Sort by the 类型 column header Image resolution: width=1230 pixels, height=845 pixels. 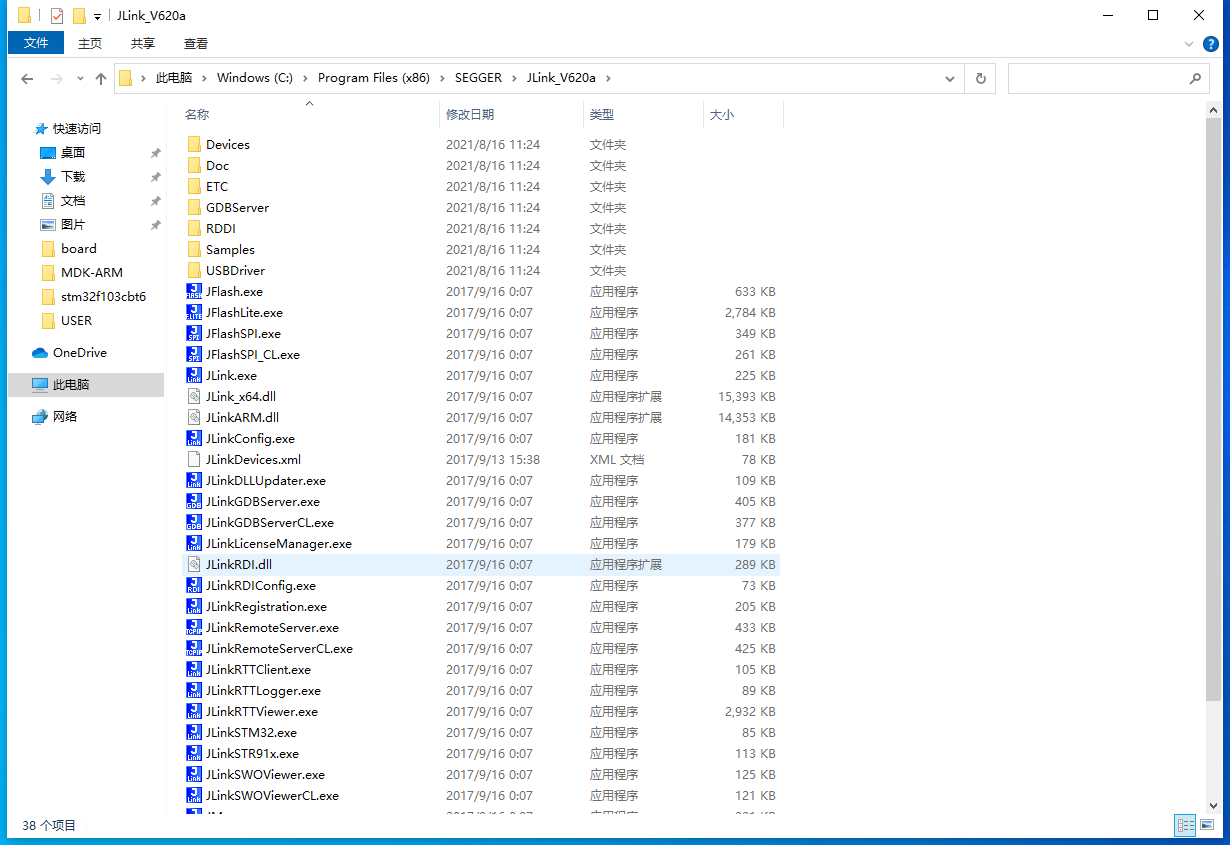pos(644,115)
